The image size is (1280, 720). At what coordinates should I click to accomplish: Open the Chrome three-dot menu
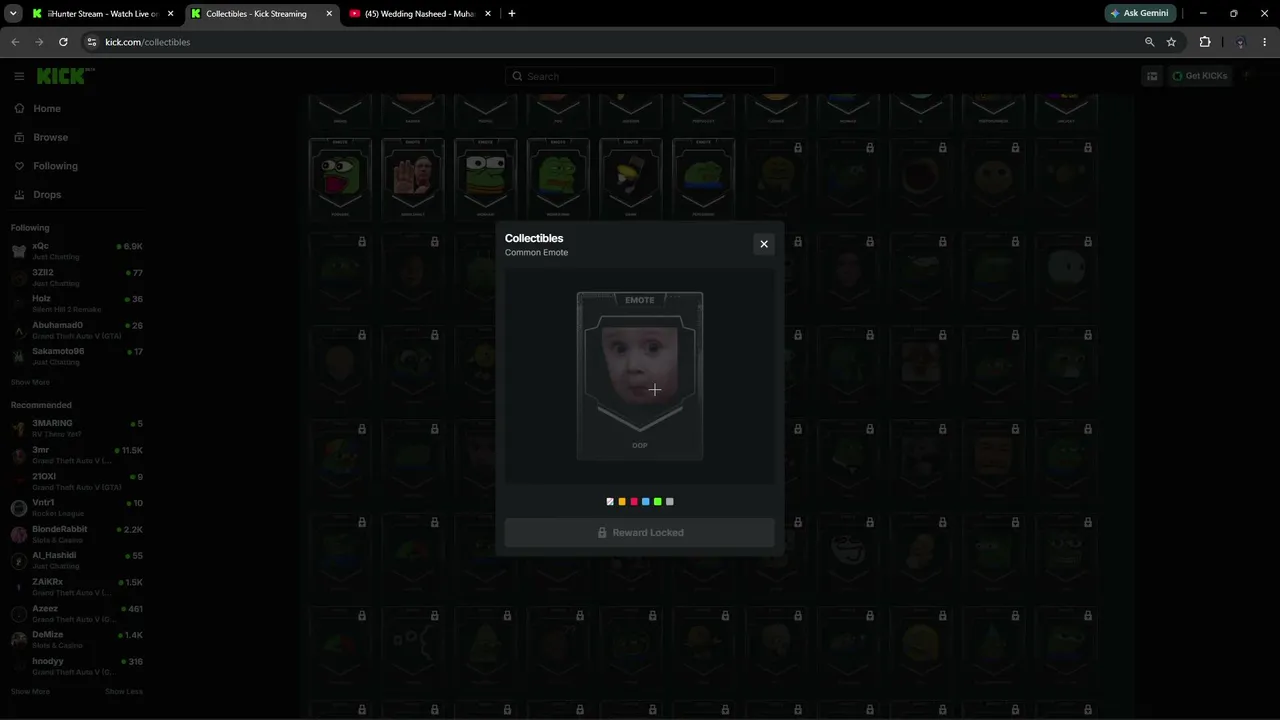pos(1265,42)
